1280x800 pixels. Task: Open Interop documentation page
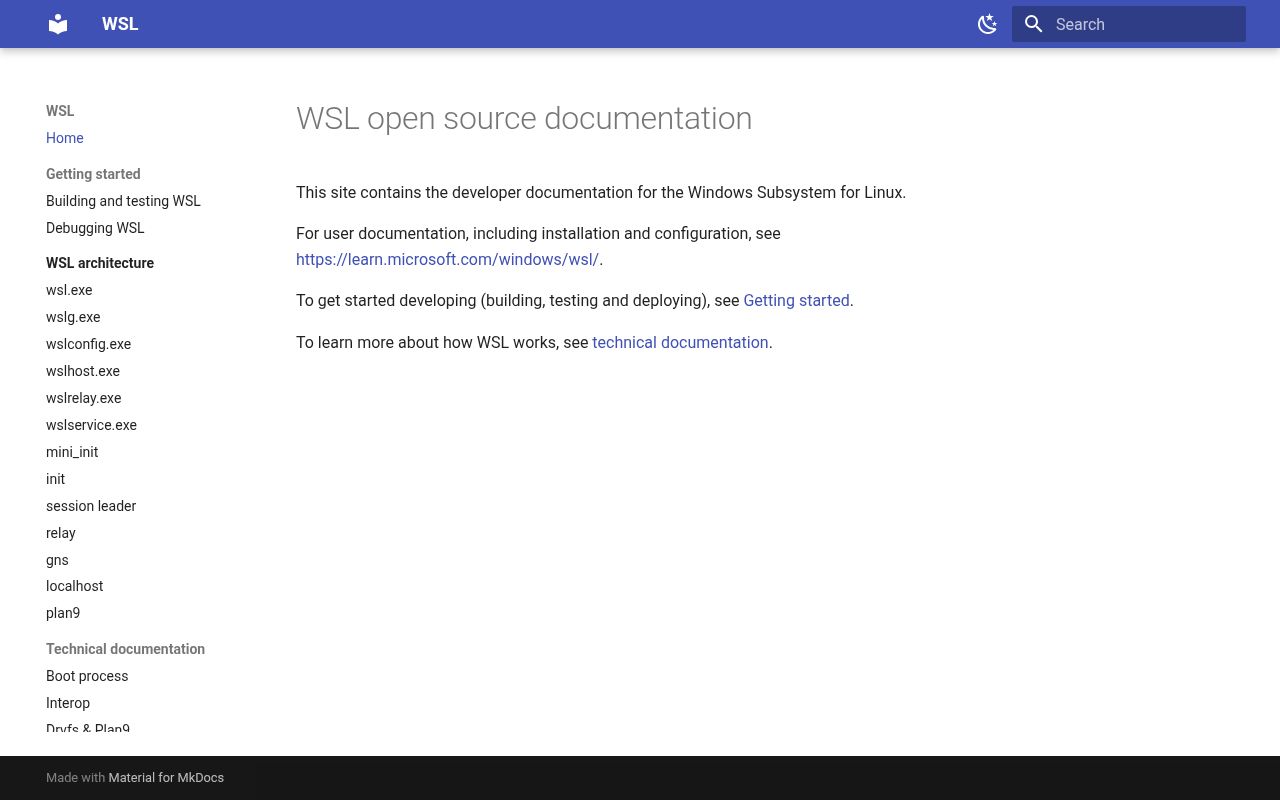coord(68,703)
